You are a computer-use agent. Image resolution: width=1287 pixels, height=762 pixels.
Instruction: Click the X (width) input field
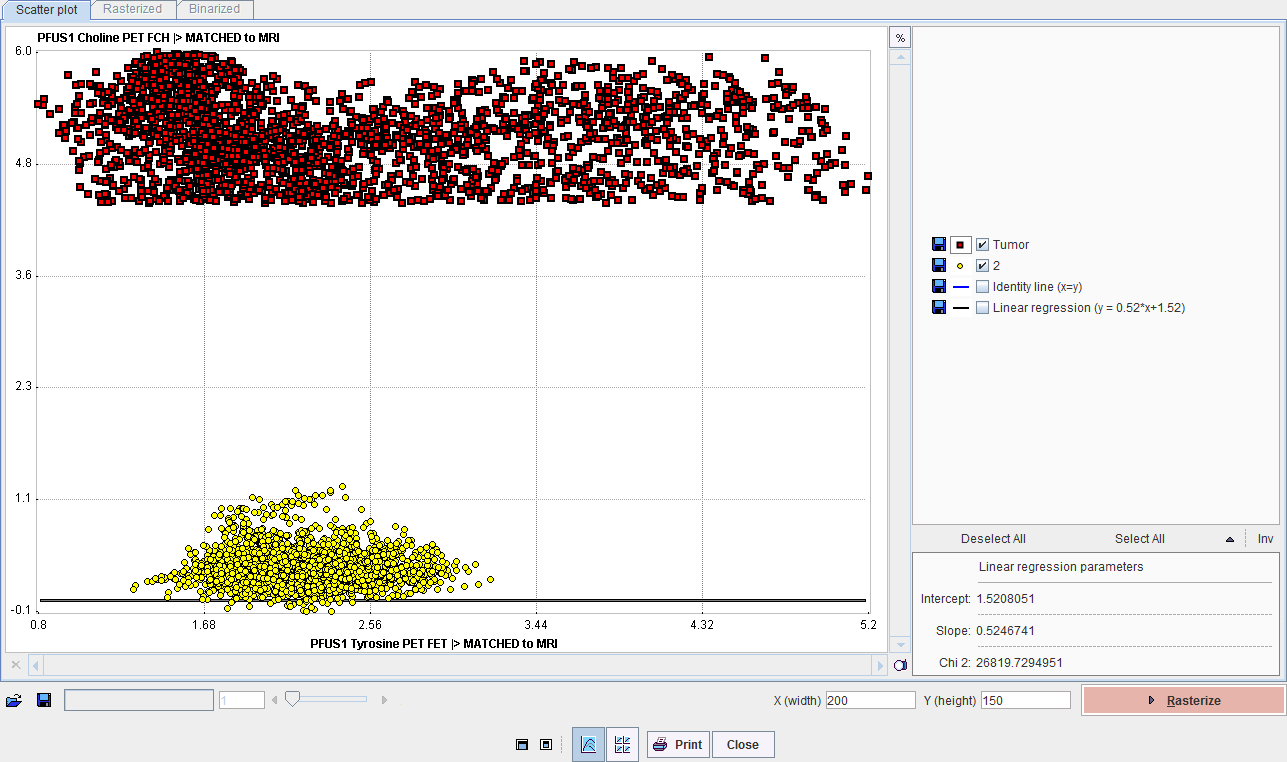(870, 700)
